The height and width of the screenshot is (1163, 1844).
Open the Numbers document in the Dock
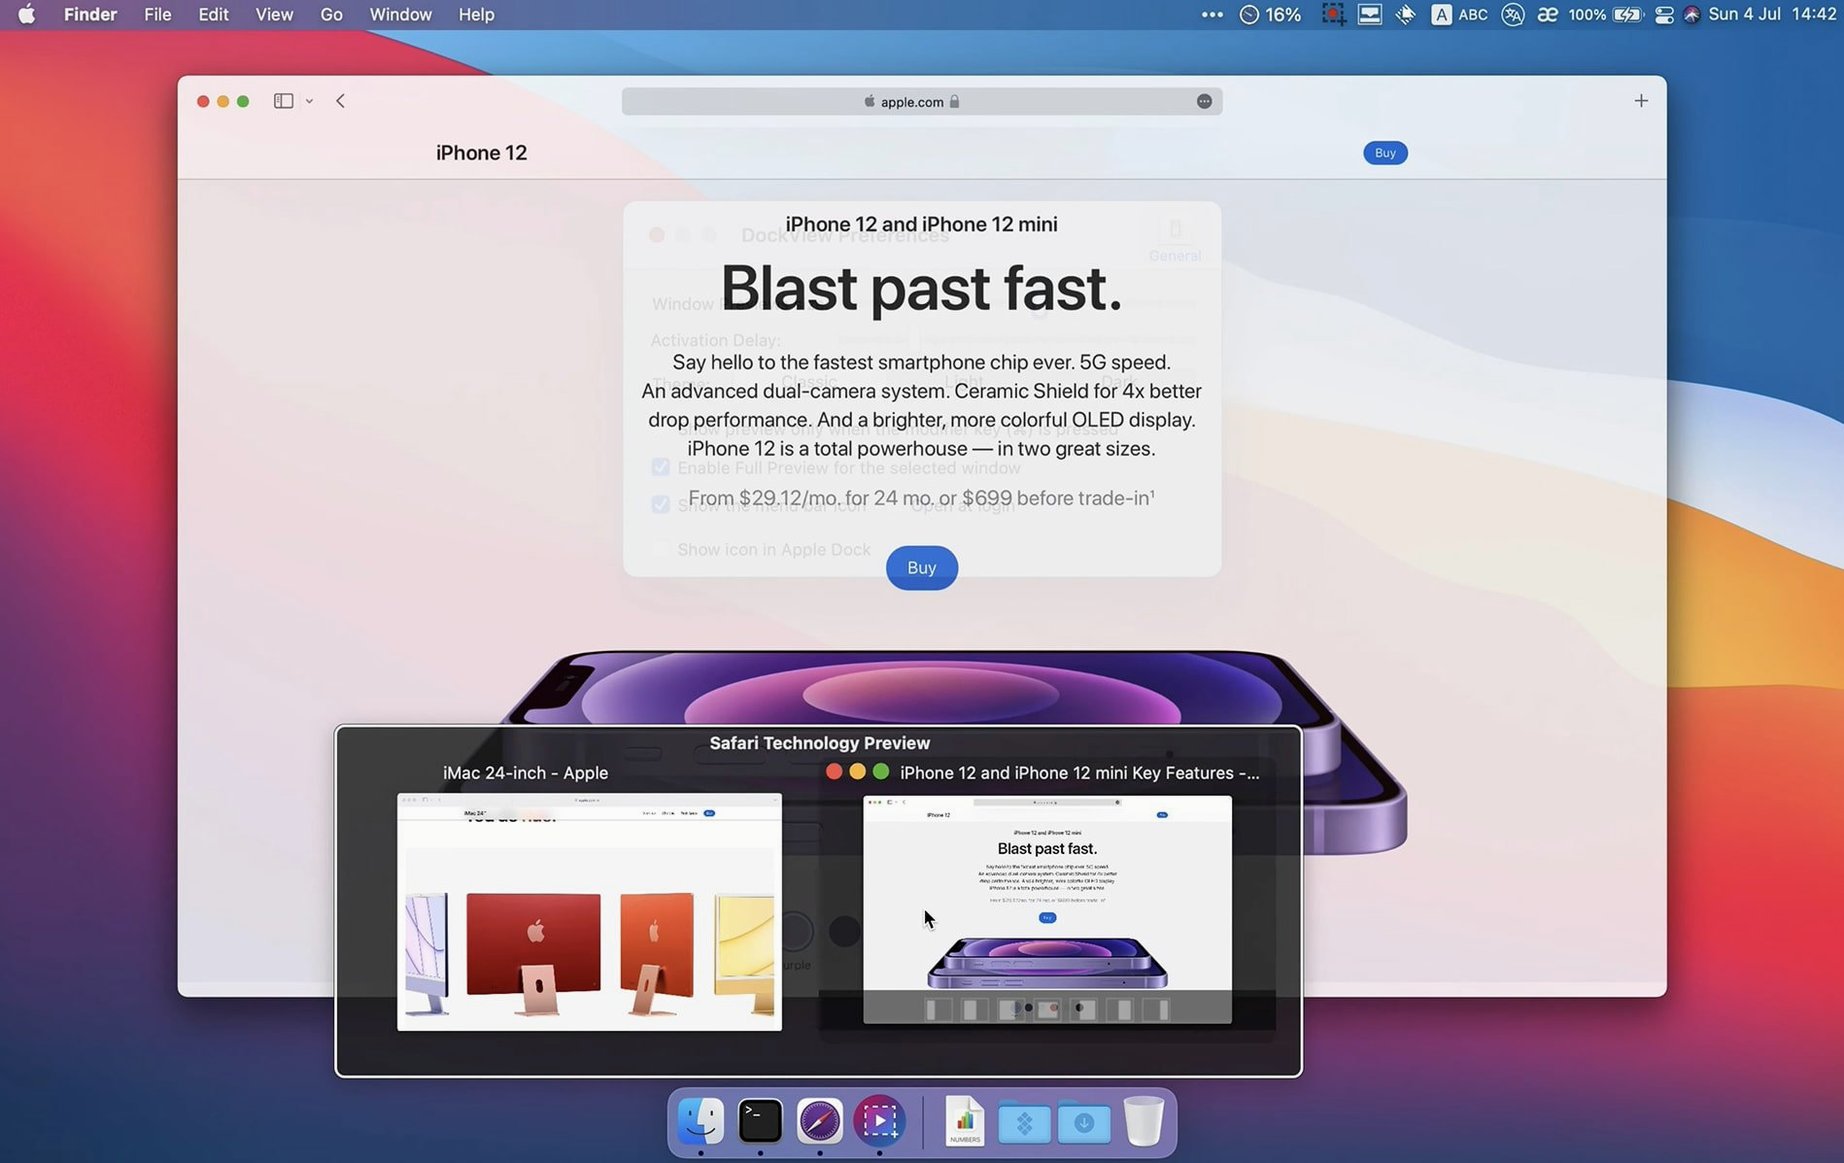coord(965,1121)
